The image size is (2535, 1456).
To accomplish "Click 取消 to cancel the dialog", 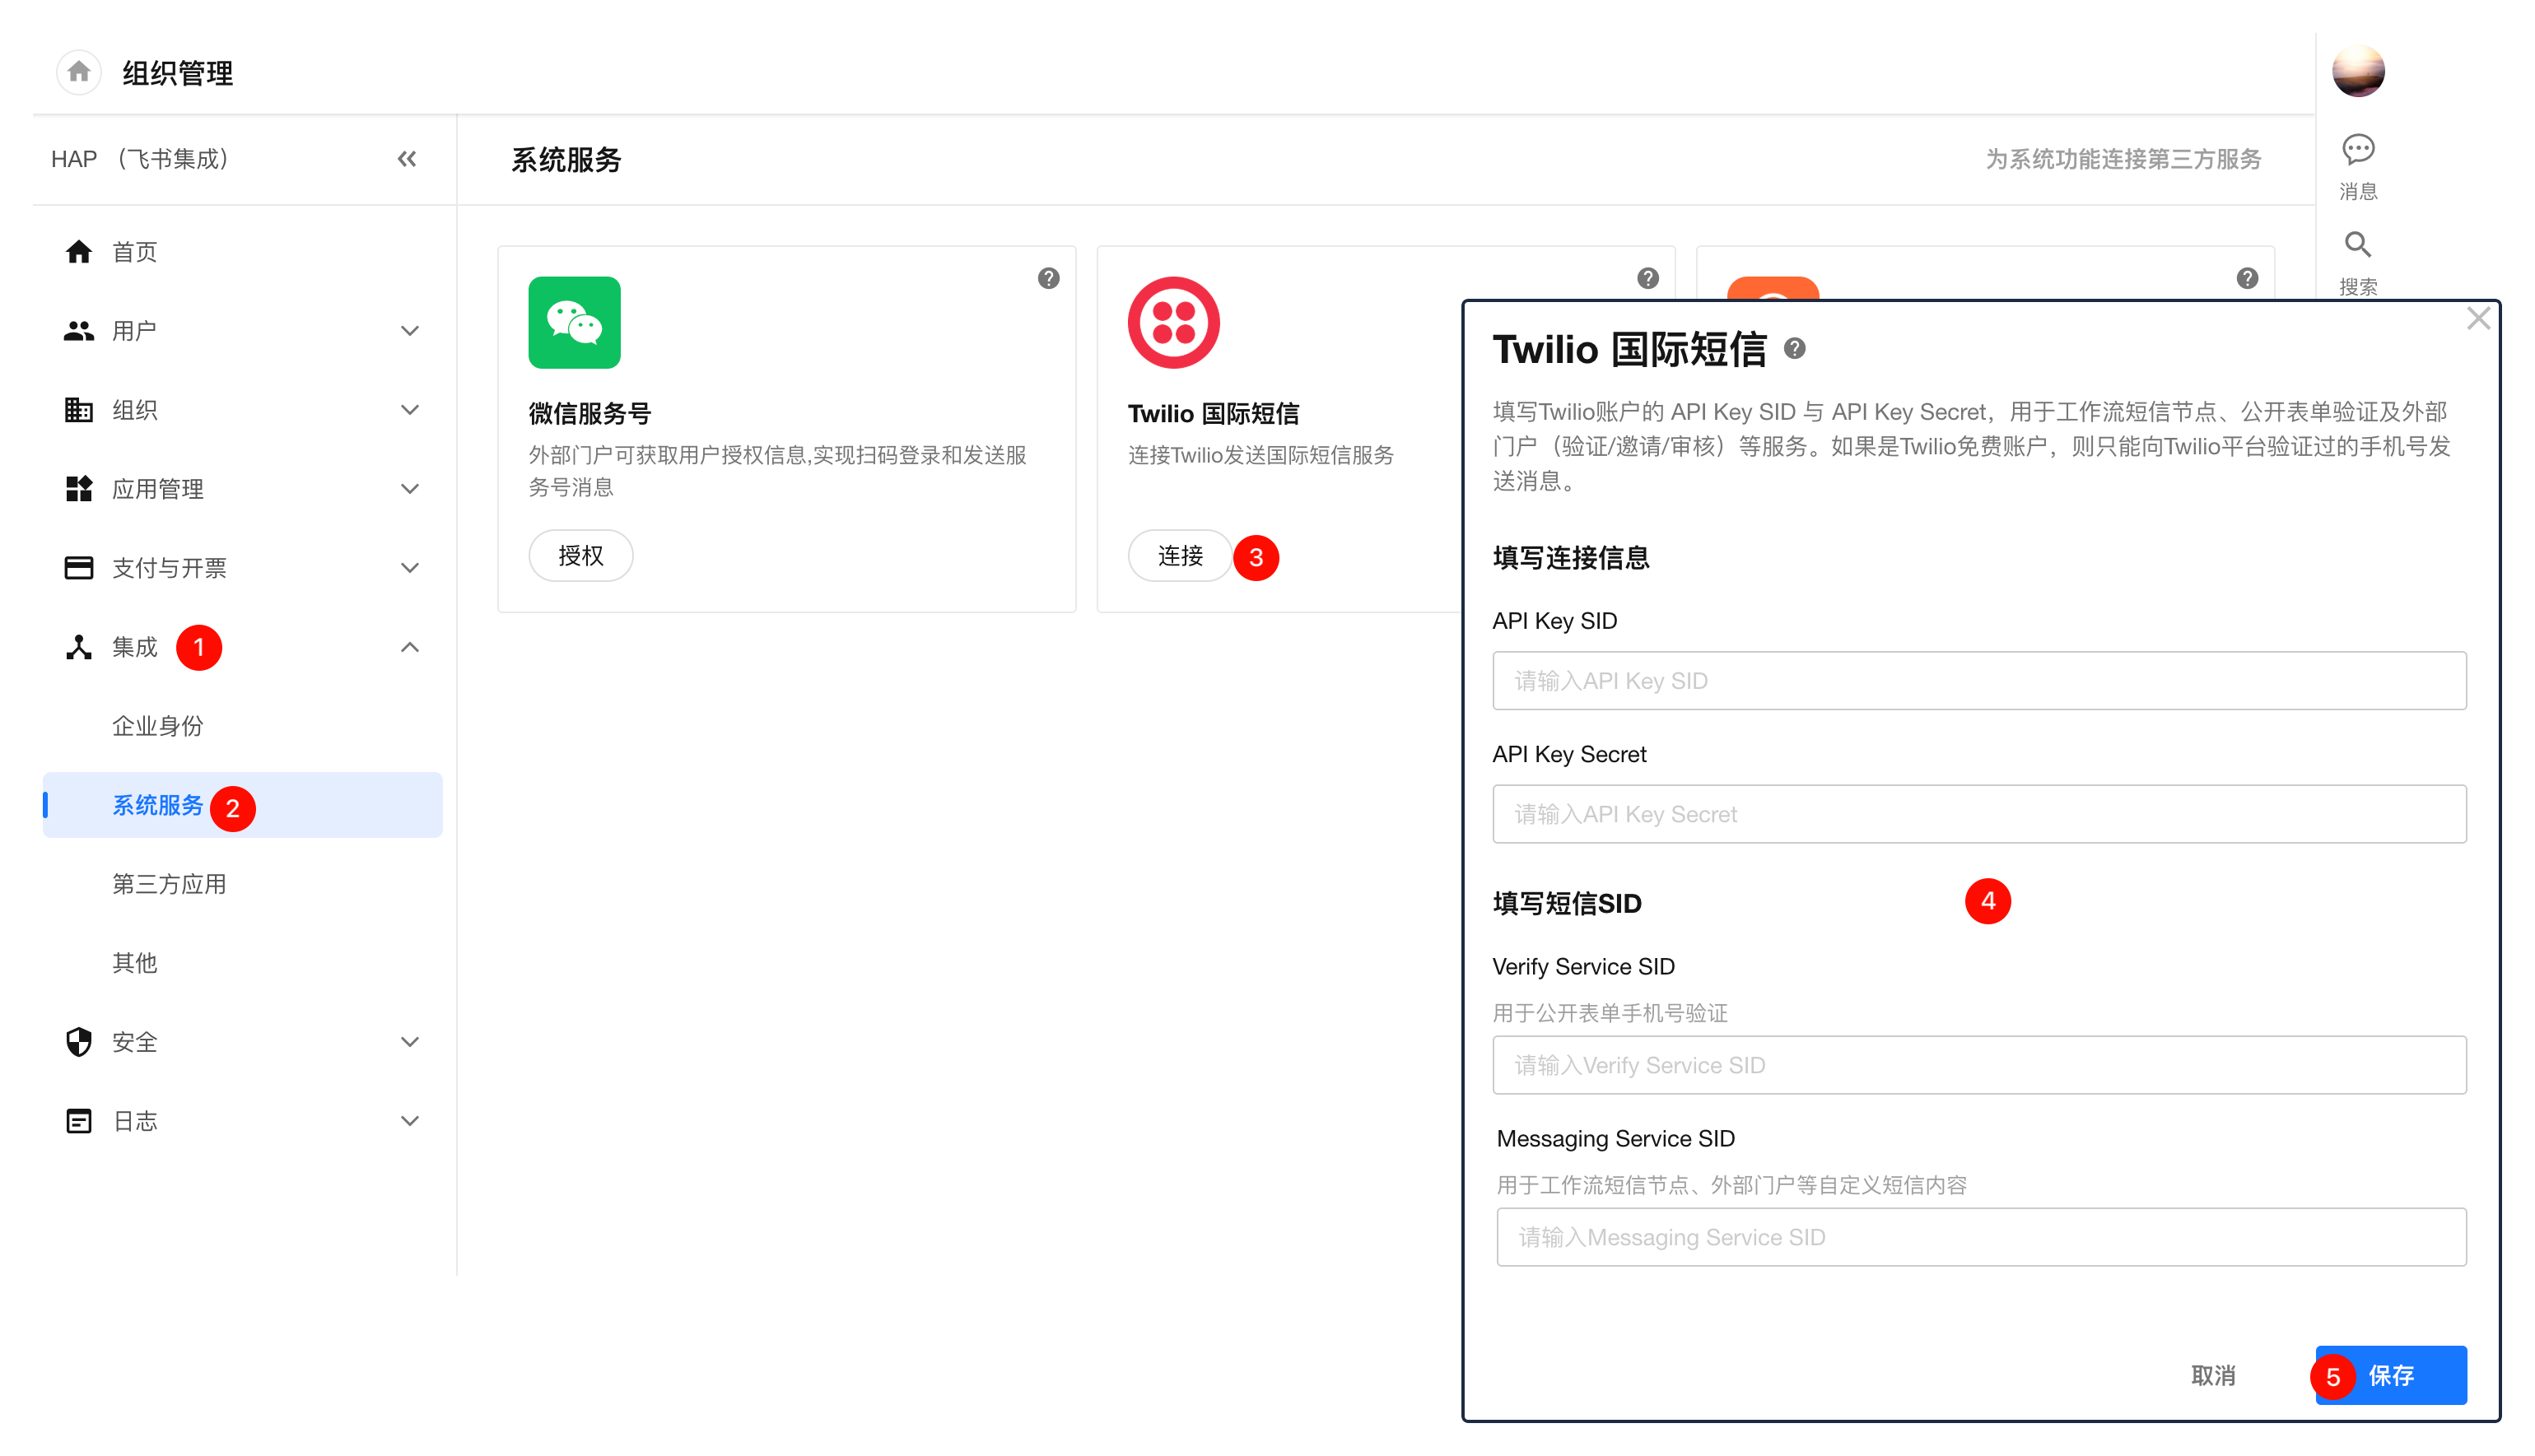I will point(2212,1375).
